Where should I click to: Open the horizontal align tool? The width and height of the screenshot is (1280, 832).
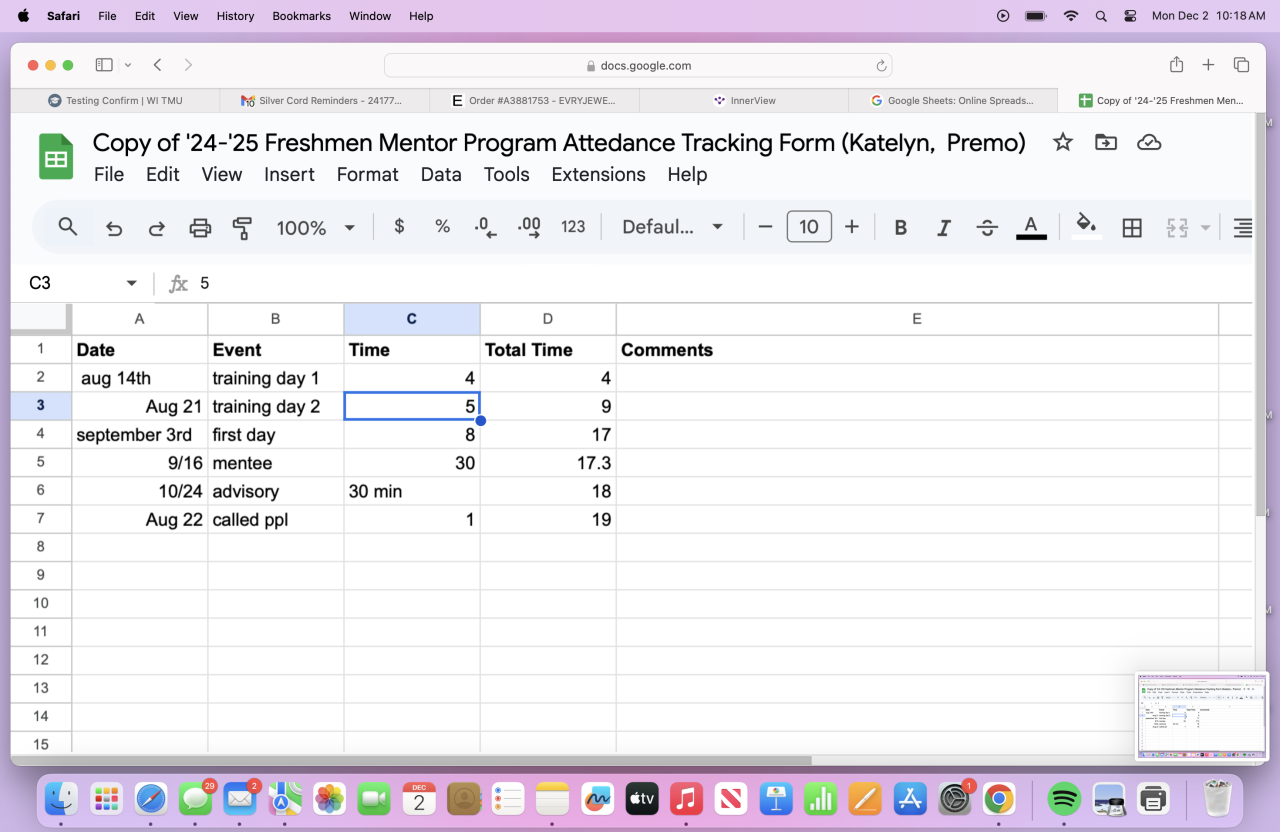pyautogui.click(x=1242, y=228)
